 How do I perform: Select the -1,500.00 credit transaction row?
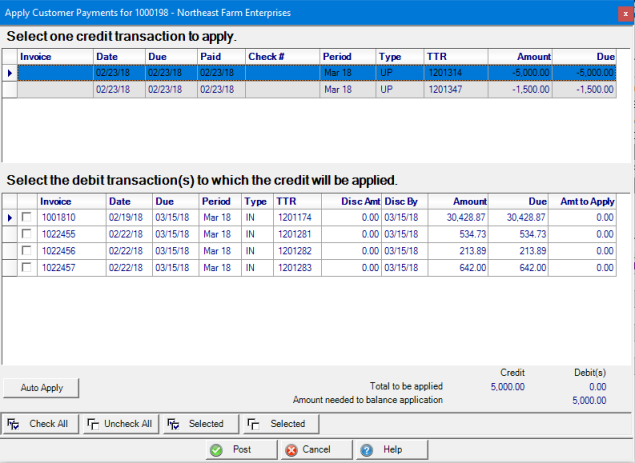[300, 90]
